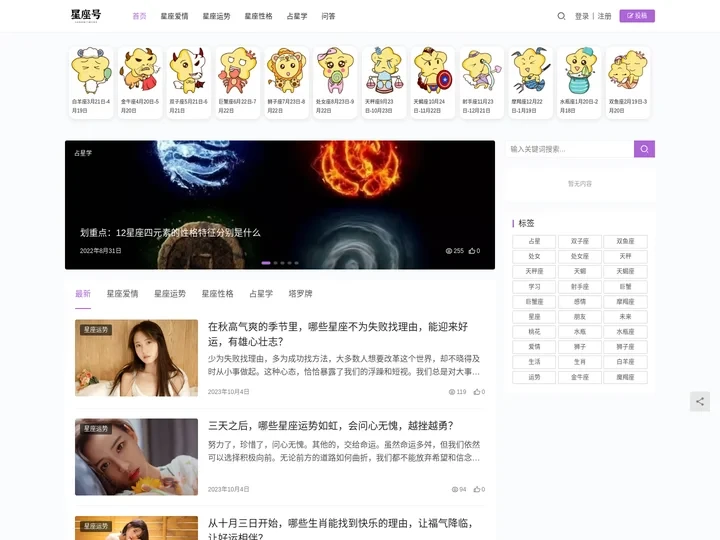This screenshot has width=720, height=540.
Task: Open carousel headline 划重点：12星座四元素
Action: coord(170,233)
